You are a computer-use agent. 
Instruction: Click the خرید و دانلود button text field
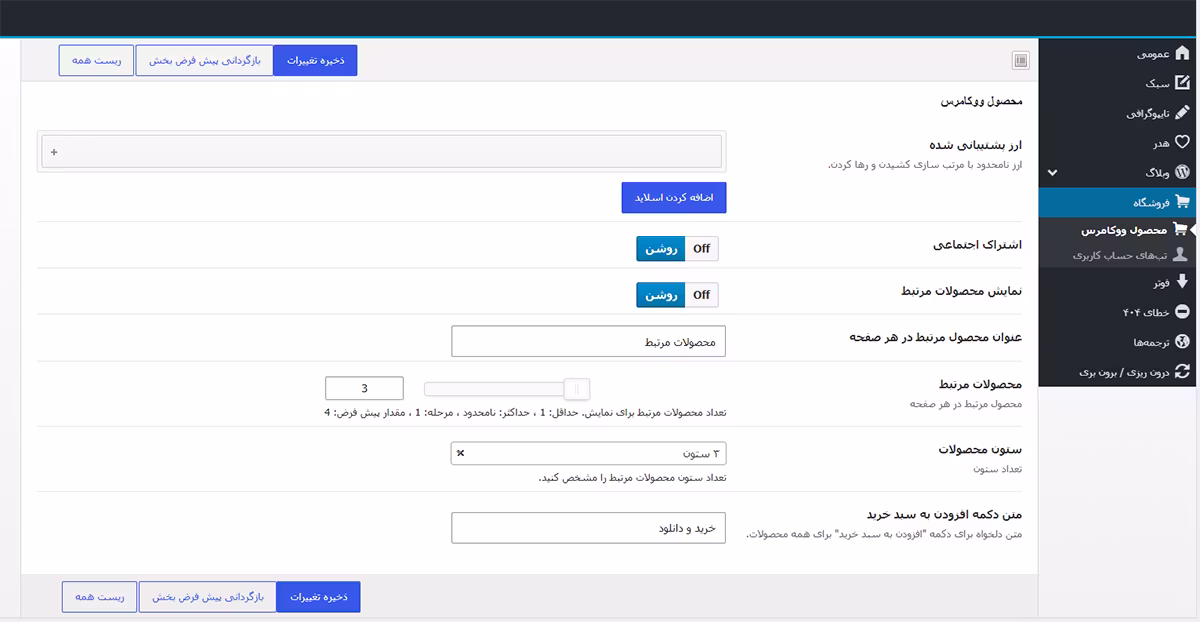(x=588, y=528)
